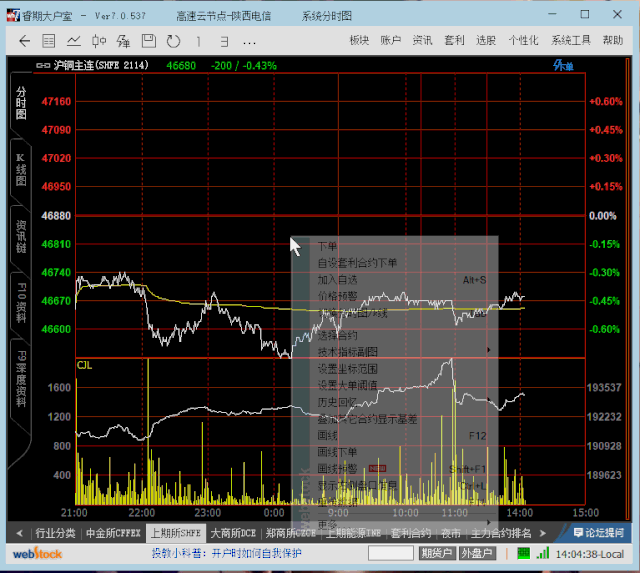Open the 系统工具 menu
The height and width of the screenshot is (573, 640).
tap(569, 41)
